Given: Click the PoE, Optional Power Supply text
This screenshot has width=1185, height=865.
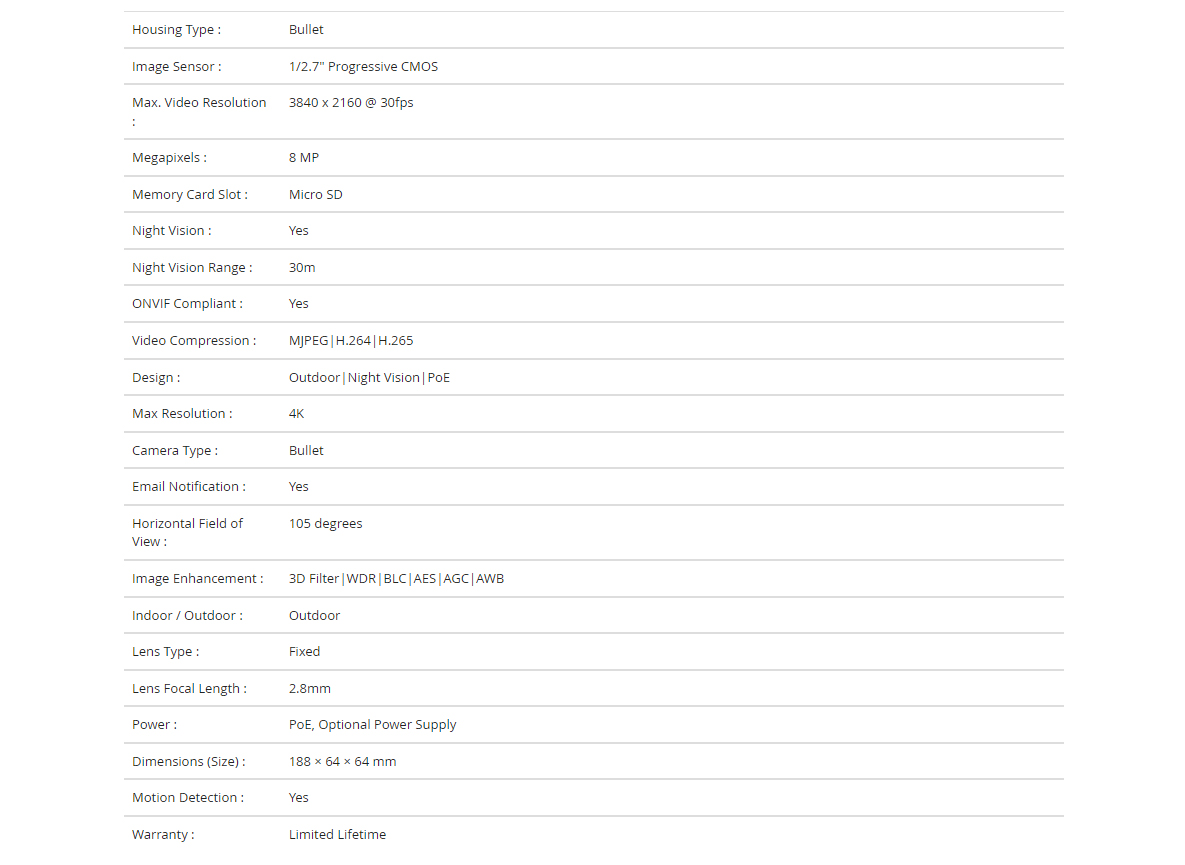Looking at the screenshot, I should point(372,725).
